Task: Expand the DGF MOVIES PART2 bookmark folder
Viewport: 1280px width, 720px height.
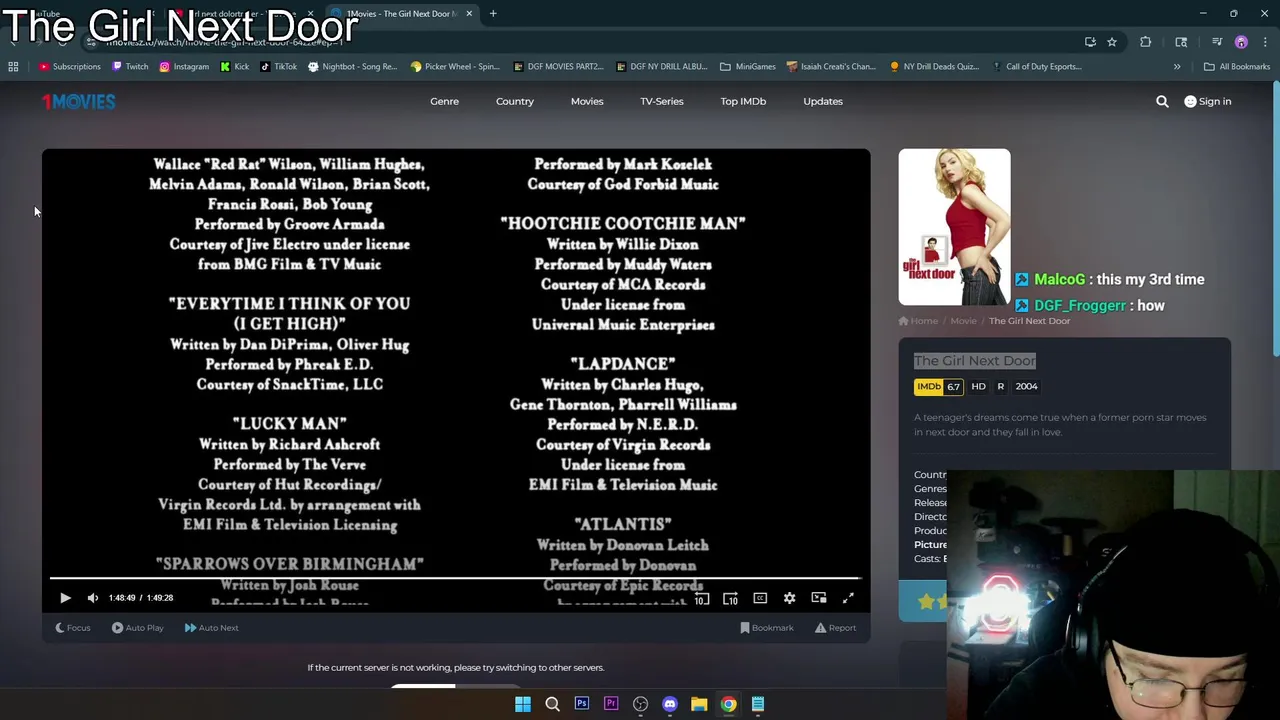Action: point(559,67)
